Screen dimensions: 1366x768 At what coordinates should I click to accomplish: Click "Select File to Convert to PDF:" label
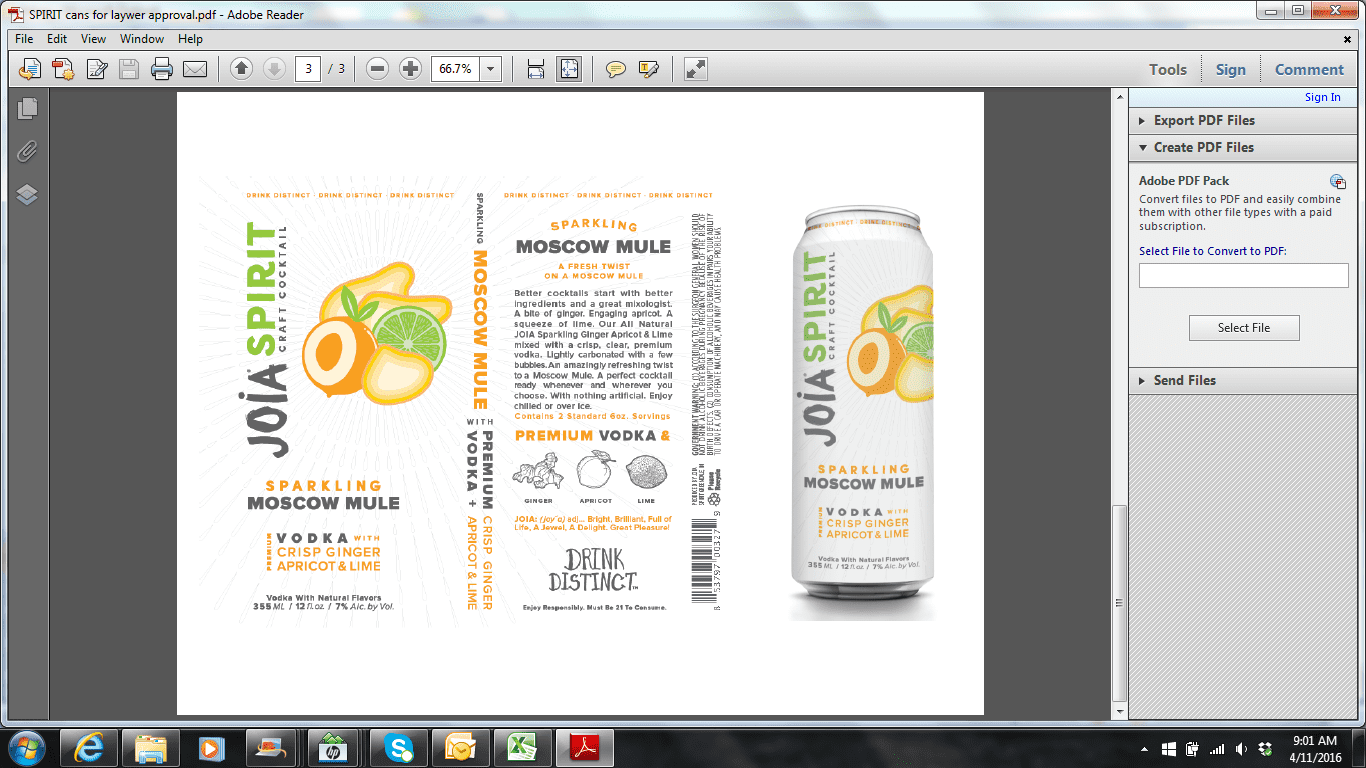point(1213,251)
